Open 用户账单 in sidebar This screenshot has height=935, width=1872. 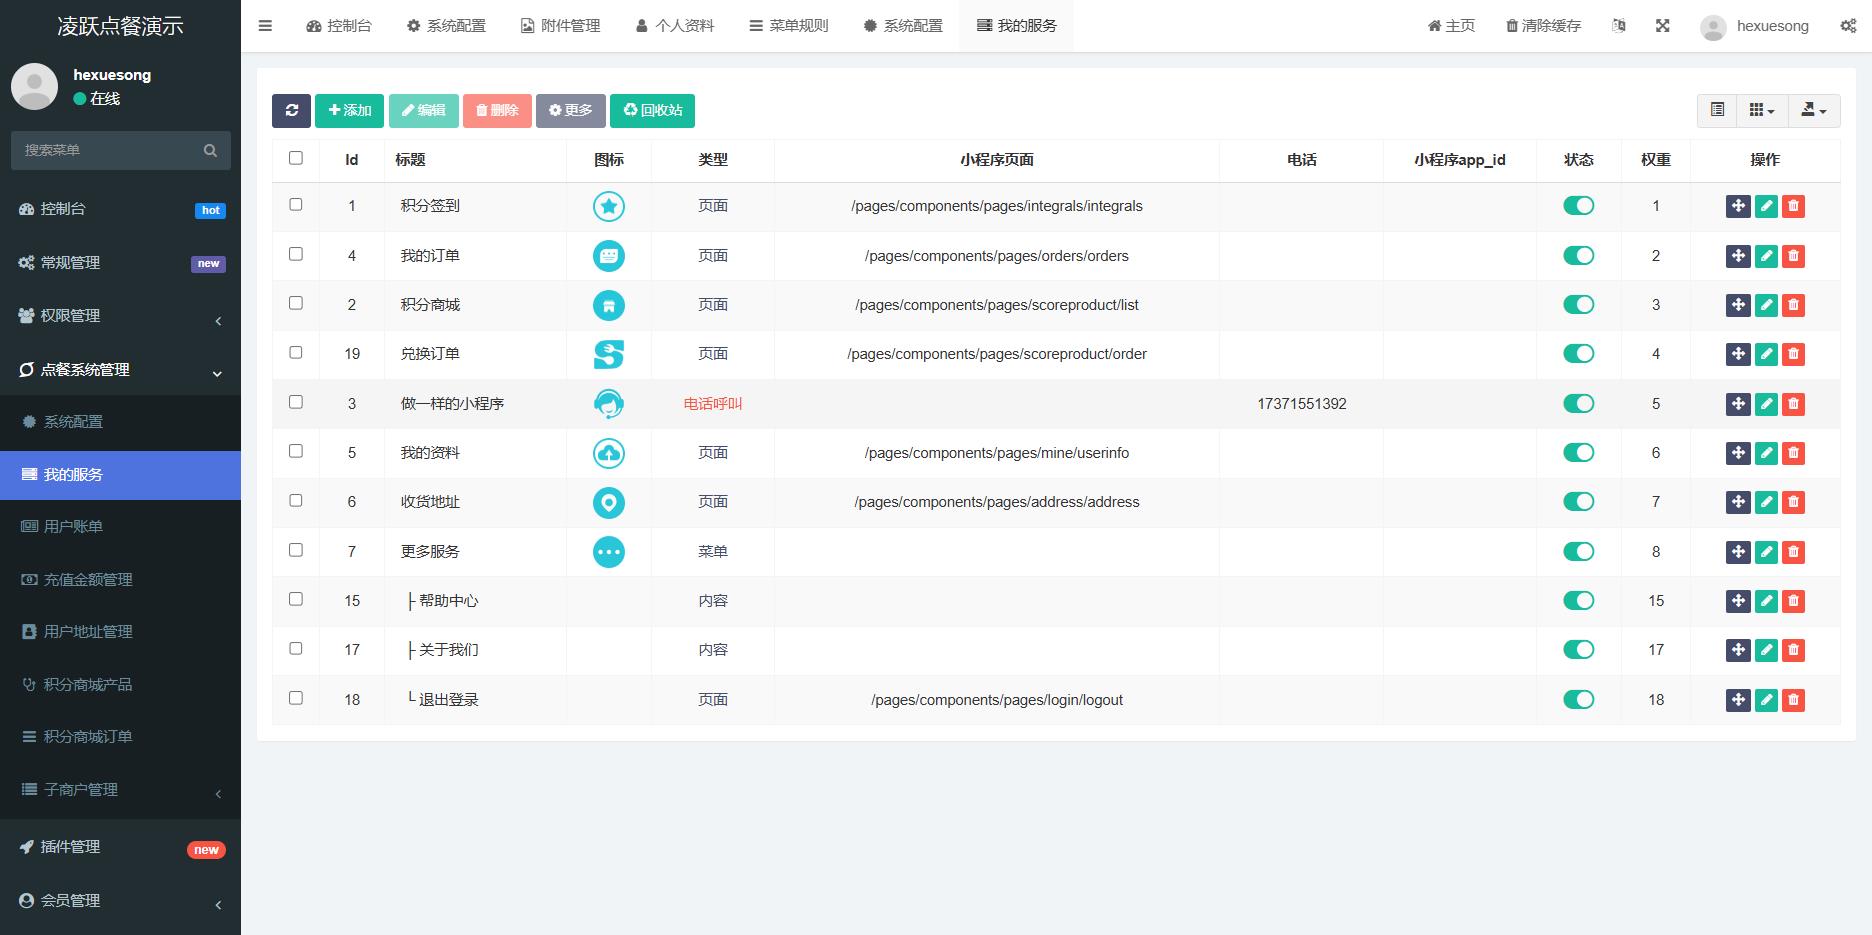tap(120, 527)
